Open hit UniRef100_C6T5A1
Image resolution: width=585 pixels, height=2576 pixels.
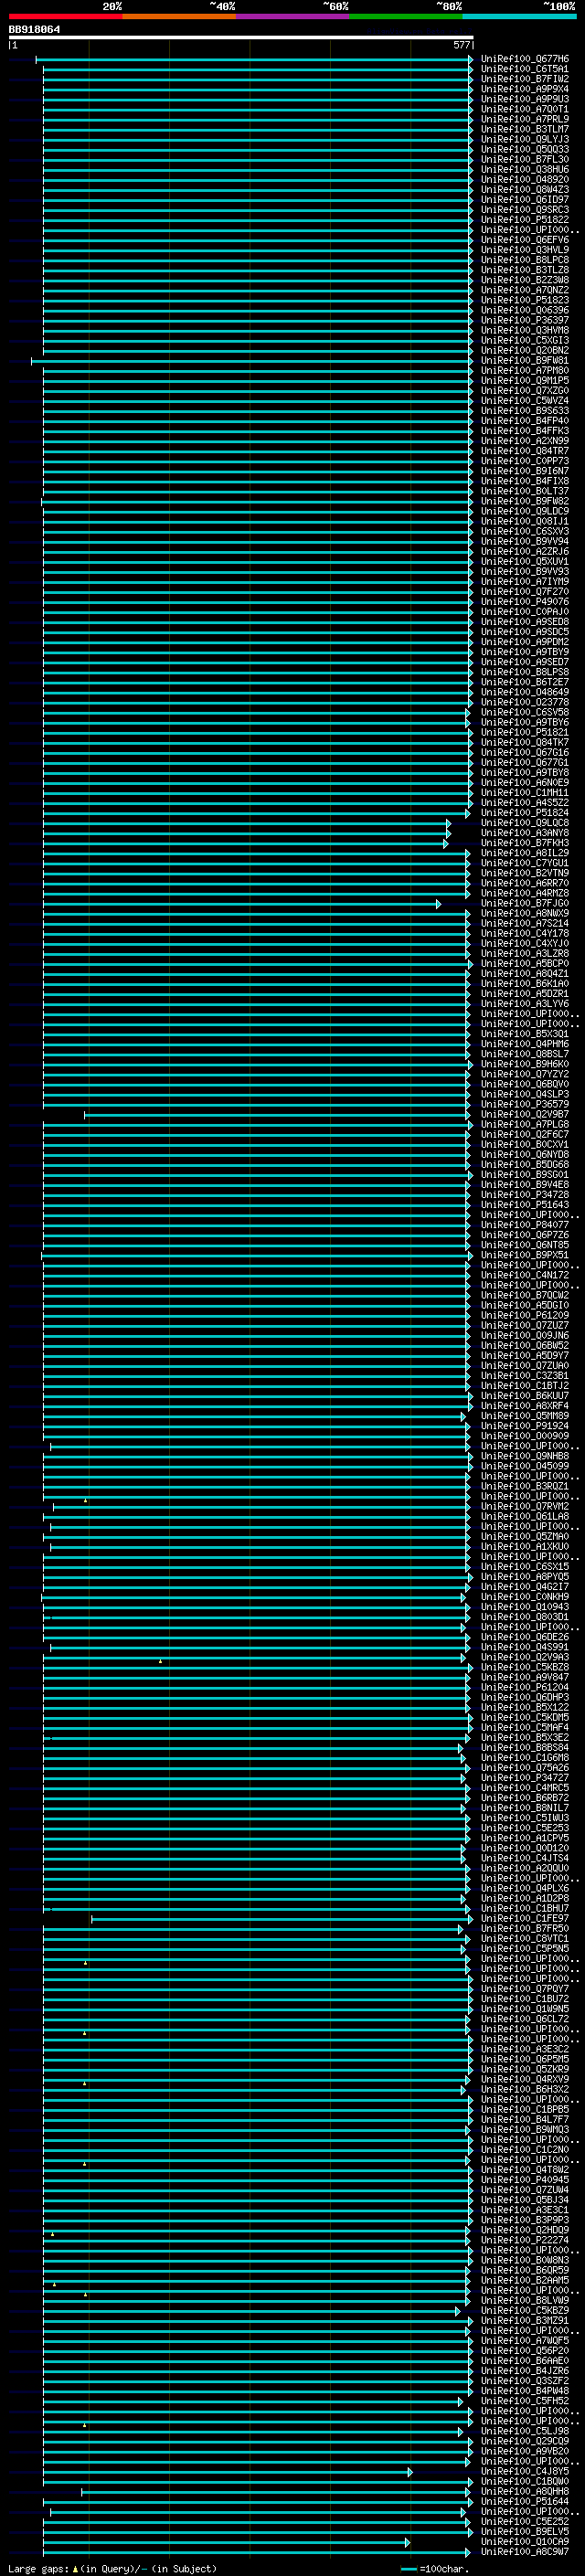(525, 70)
